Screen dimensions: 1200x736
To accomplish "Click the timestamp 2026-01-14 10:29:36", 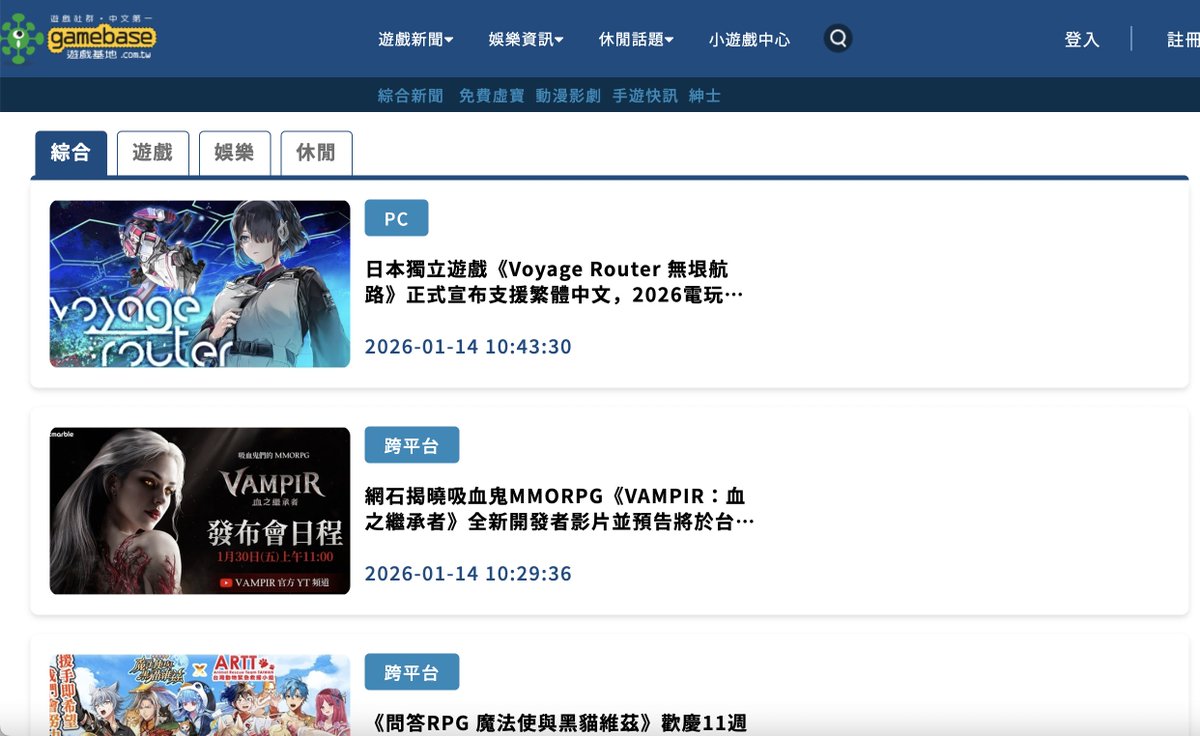I will (468, 574).
